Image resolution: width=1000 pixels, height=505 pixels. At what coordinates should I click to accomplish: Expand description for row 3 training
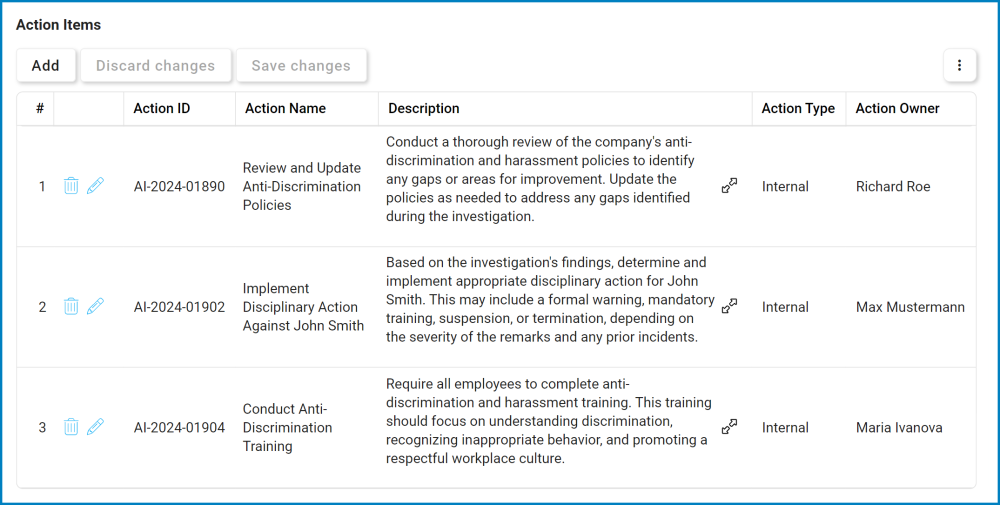(730, 427)
